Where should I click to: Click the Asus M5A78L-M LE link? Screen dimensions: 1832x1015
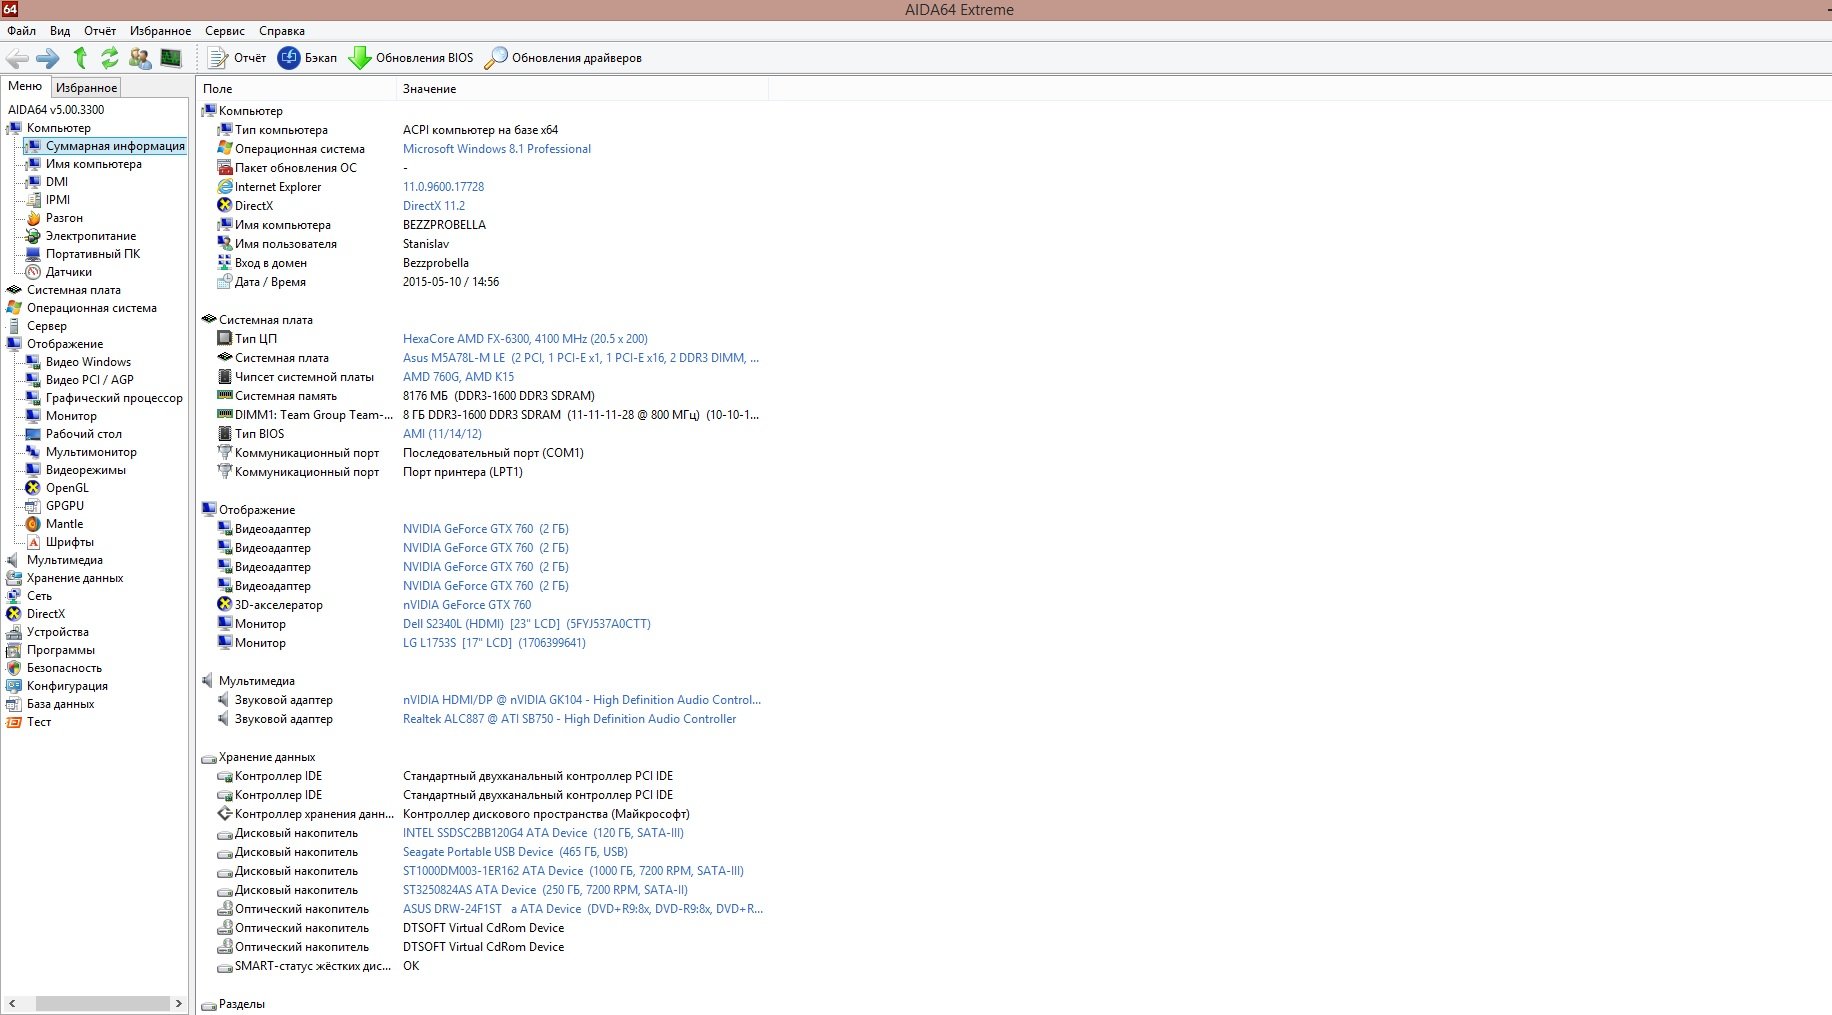pyautogui.click(x=581, y=358)
